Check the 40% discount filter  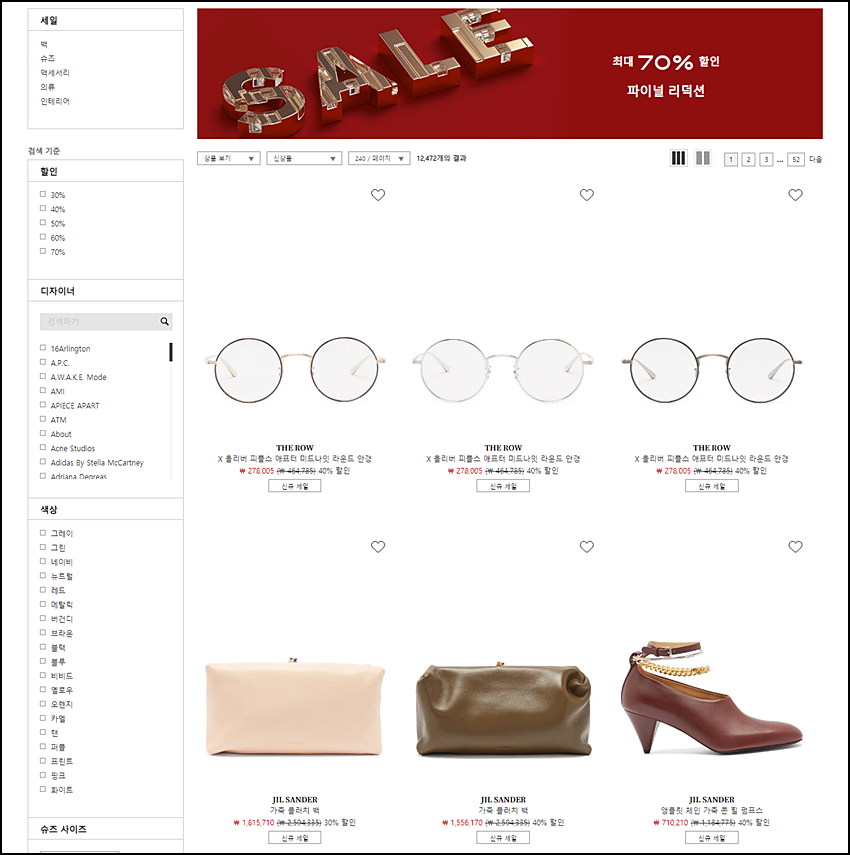(x=43, y=208)
